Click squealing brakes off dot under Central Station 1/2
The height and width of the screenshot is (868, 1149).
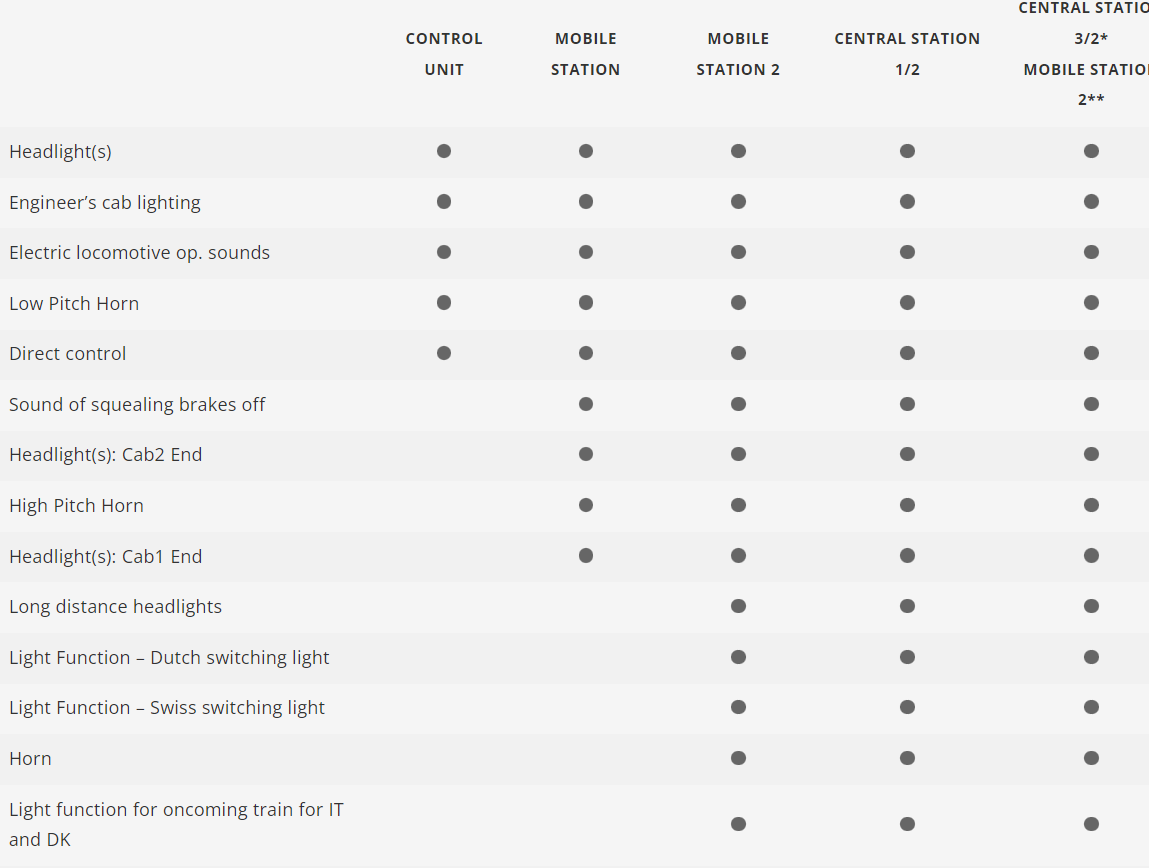907,404
